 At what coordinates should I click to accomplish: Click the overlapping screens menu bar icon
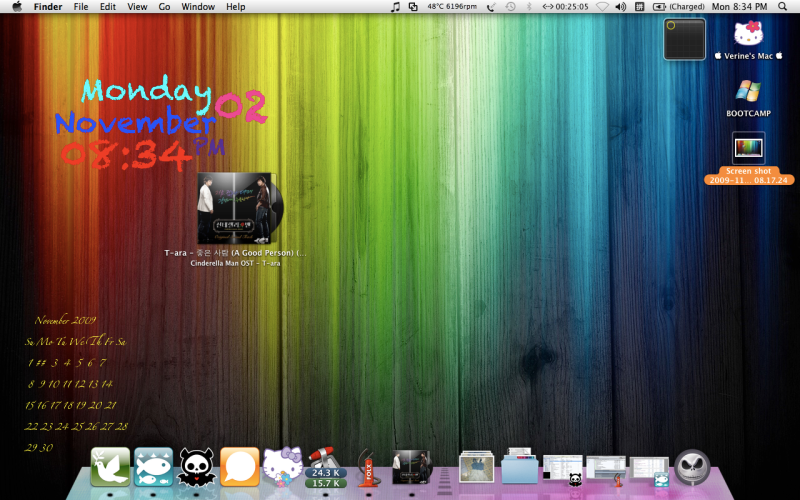[413, 7]
